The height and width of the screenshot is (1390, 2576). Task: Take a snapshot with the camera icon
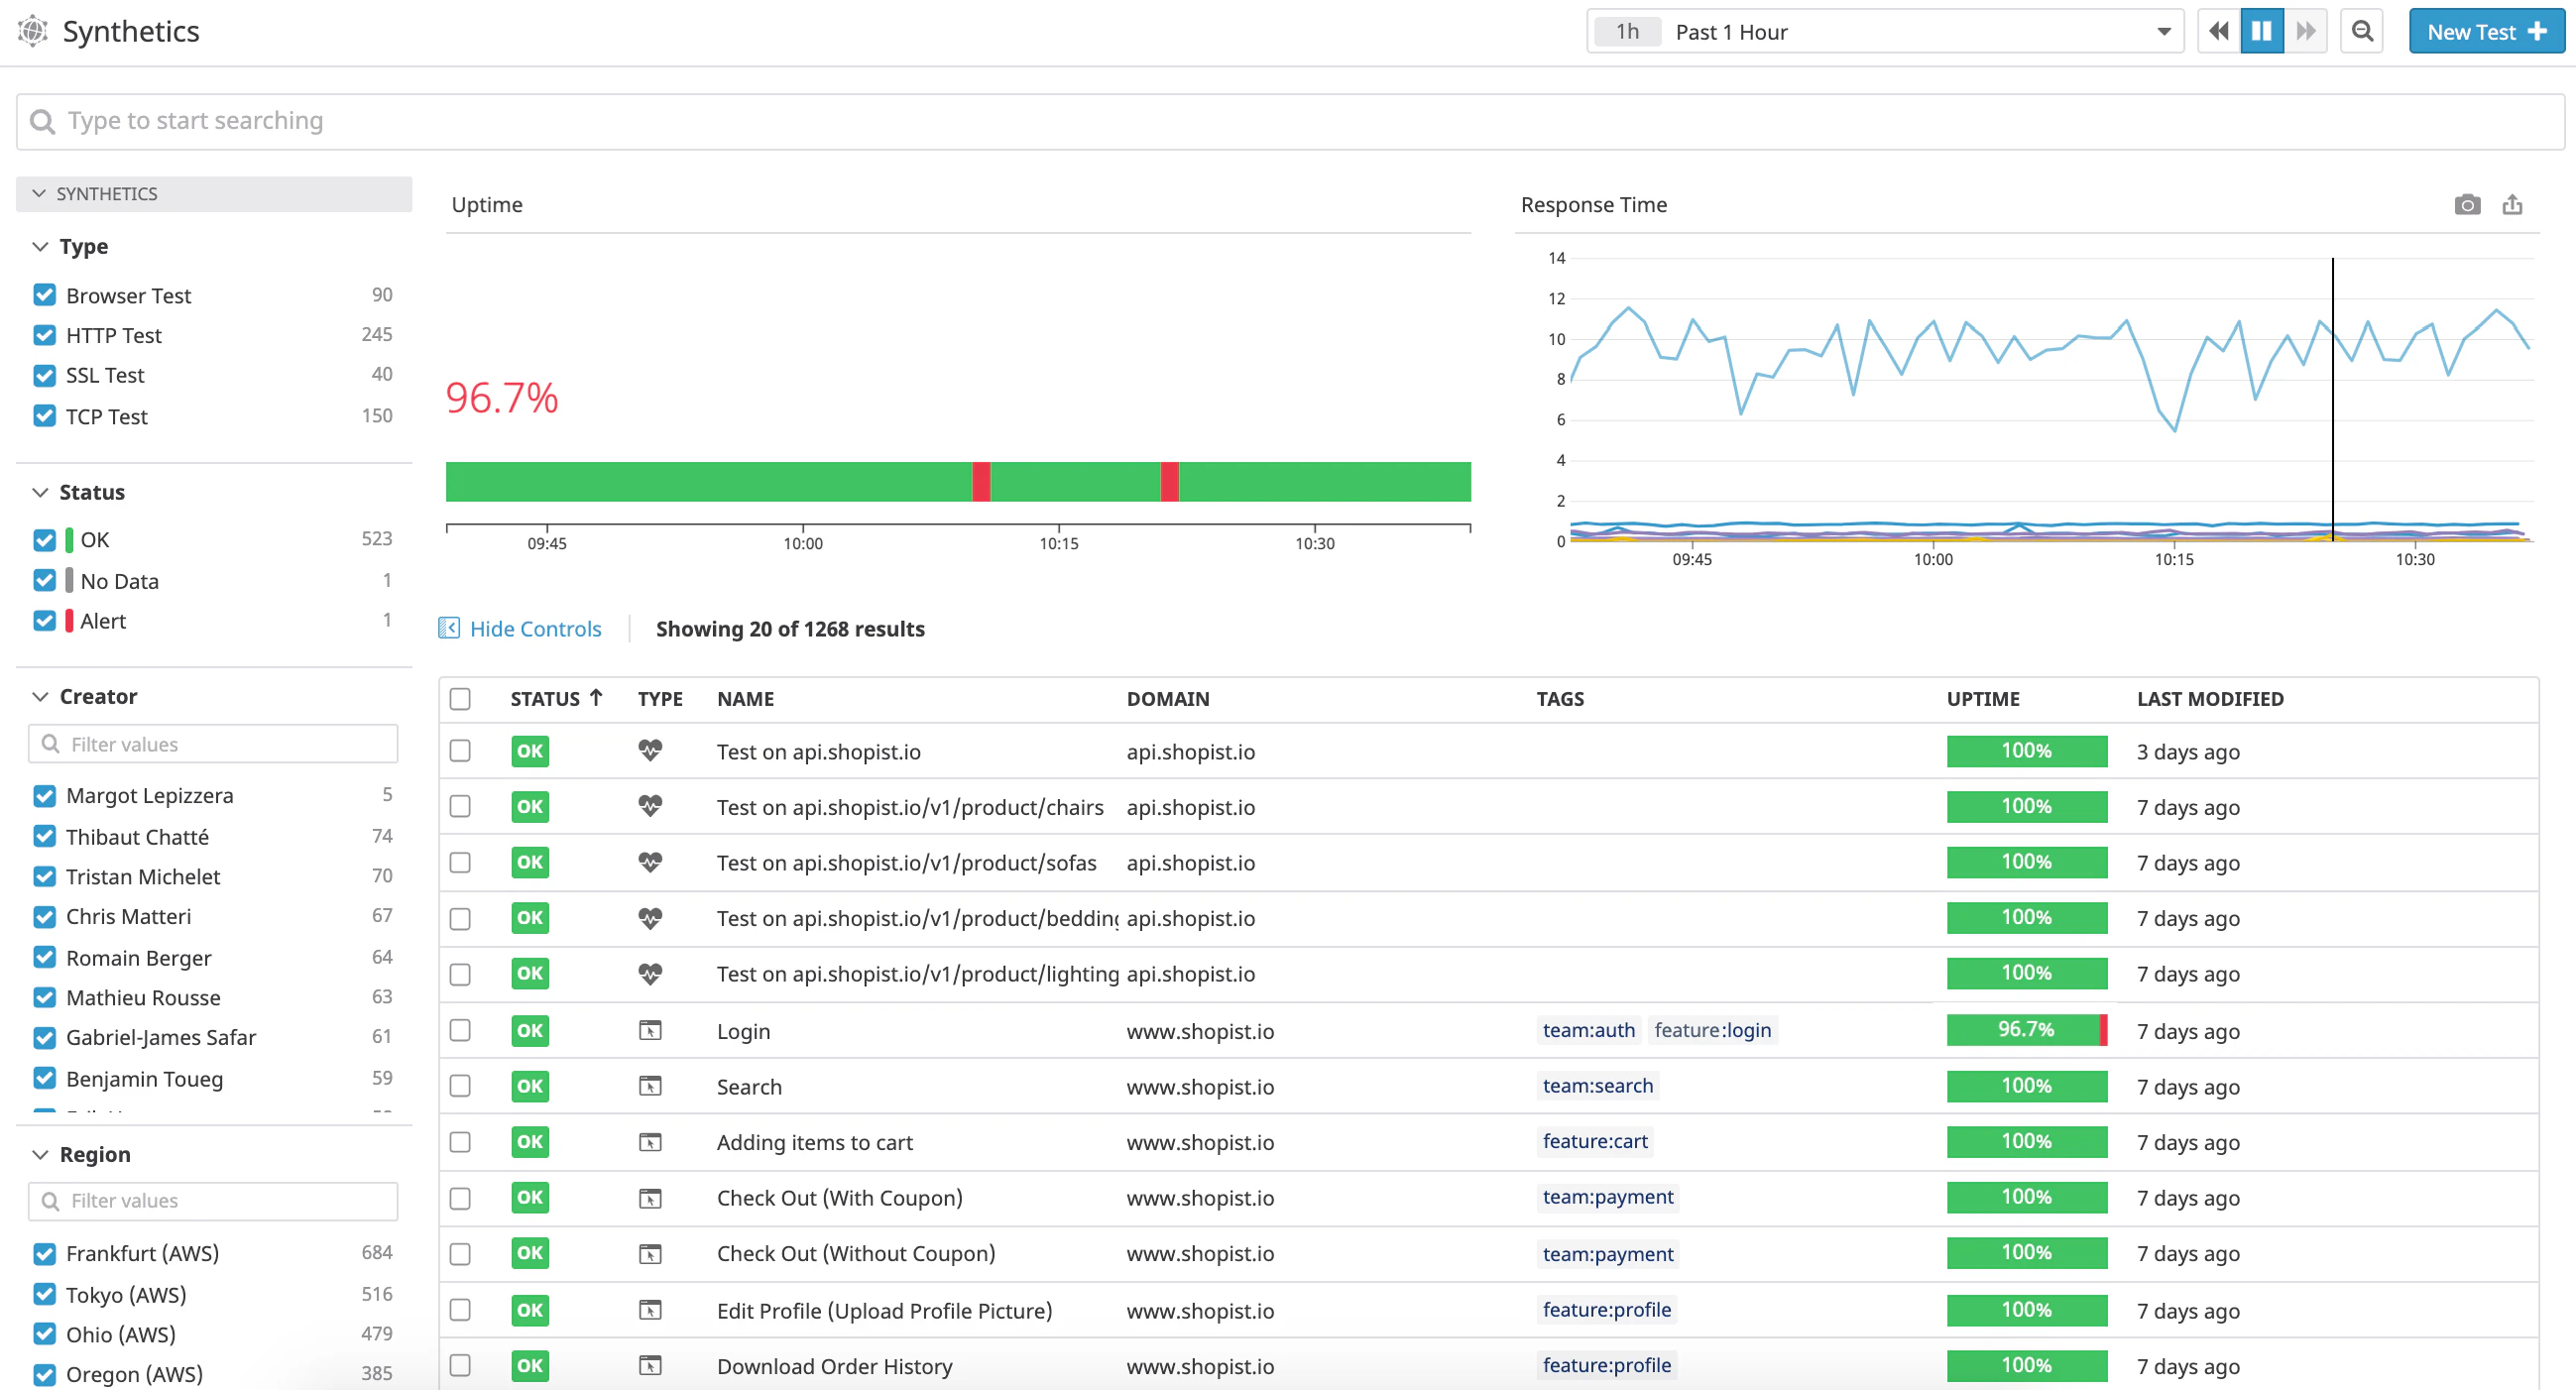(2467, 205)
